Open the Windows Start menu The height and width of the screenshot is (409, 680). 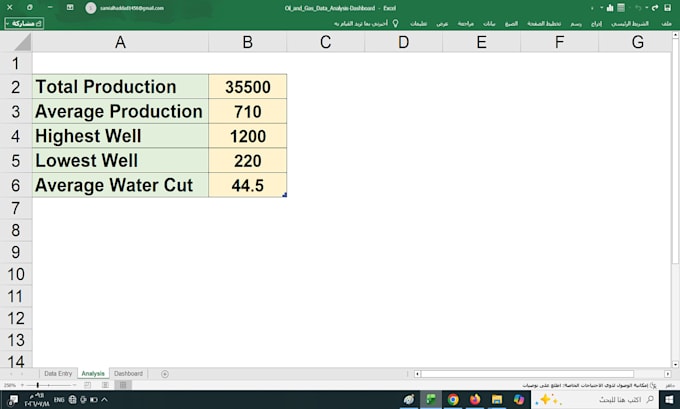[x=669, y=399]
